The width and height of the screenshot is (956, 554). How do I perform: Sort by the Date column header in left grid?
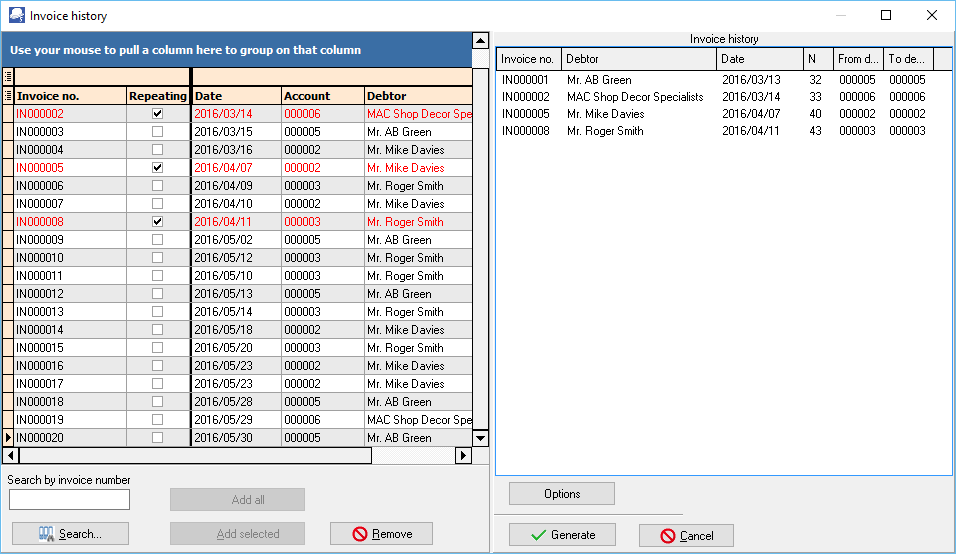tap(236, 96)
